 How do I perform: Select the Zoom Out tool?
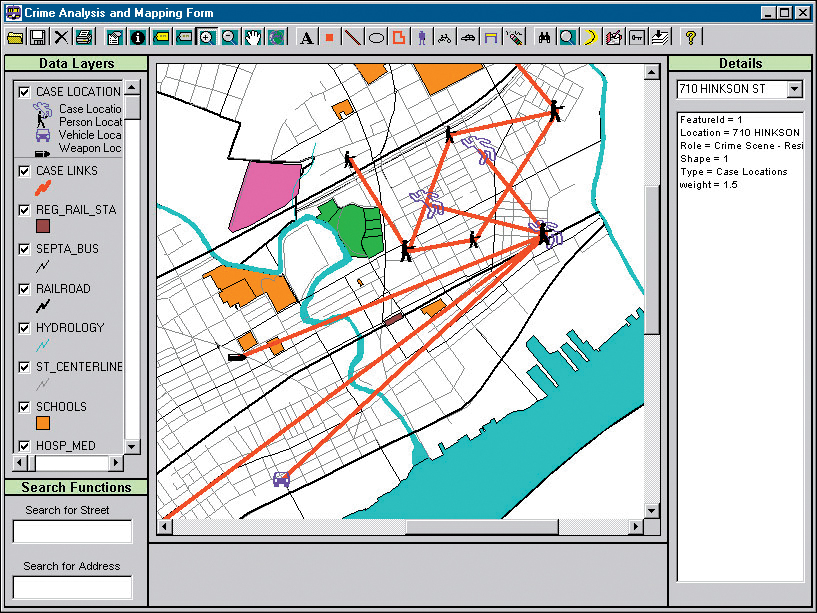pyautogui.click(x=230, y=38)
